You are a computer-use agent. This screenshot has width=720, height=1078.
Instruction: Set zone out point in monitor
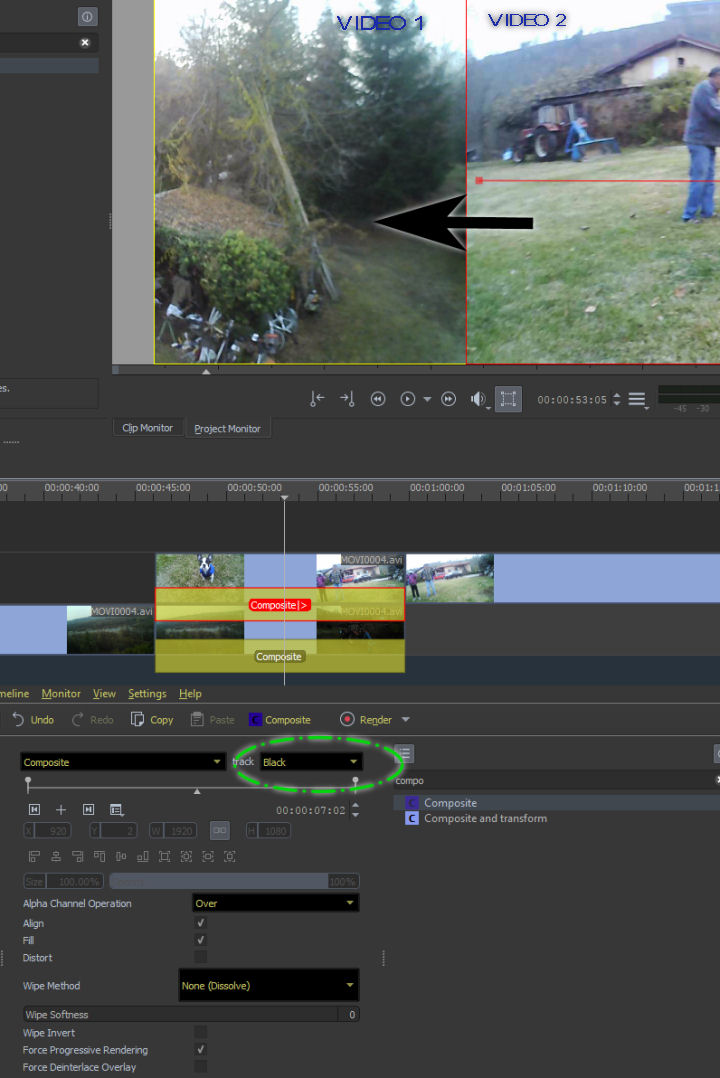click(x=347, y=399)
